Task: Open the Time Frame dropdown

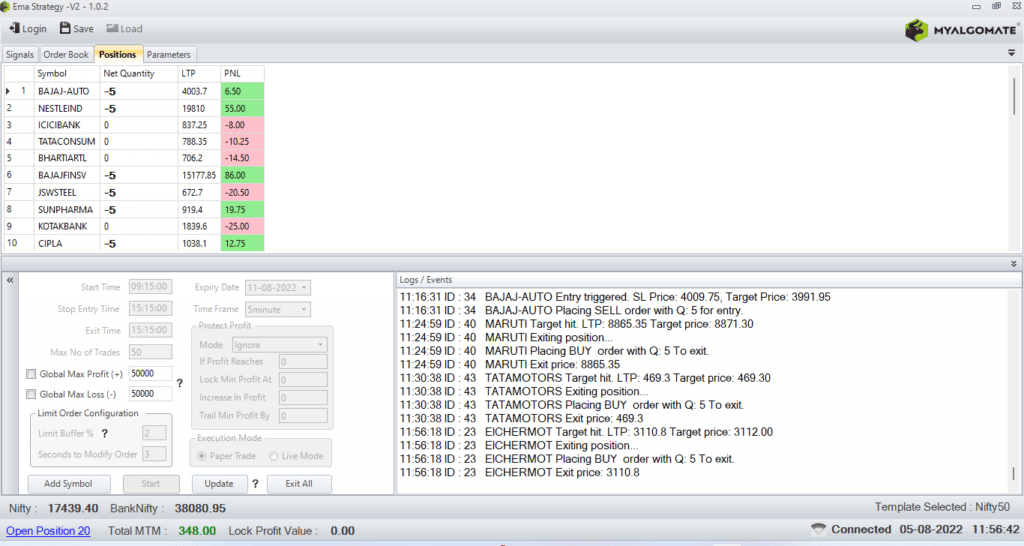Action: (x=304, y=310)
